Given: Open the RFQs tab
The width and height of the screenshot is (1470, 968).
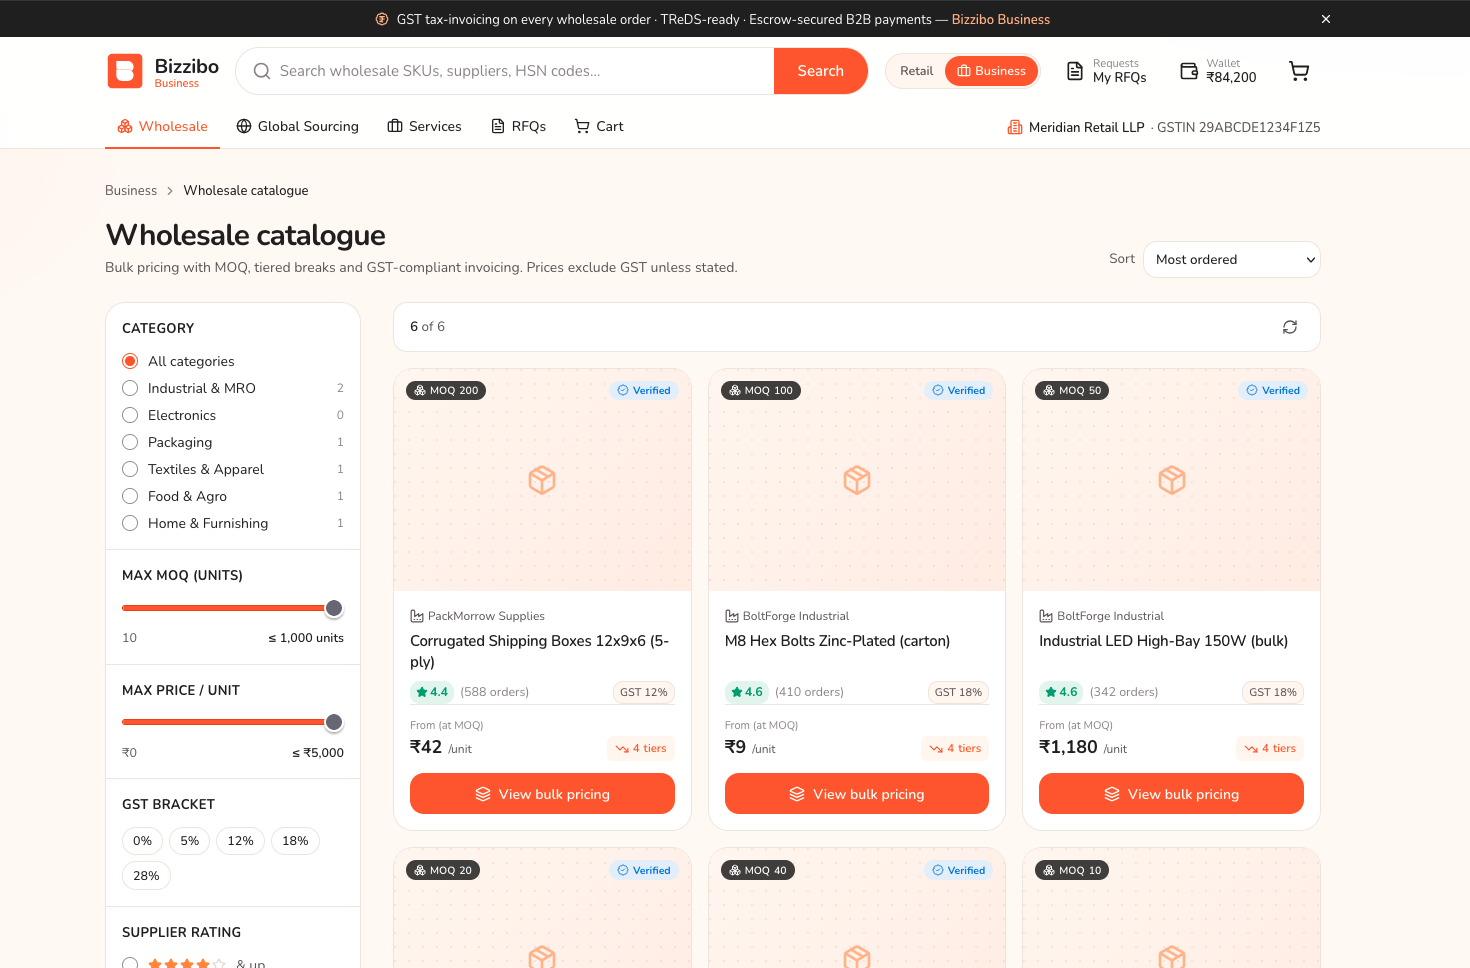Looking at the screenshot, I should [518, 126].
